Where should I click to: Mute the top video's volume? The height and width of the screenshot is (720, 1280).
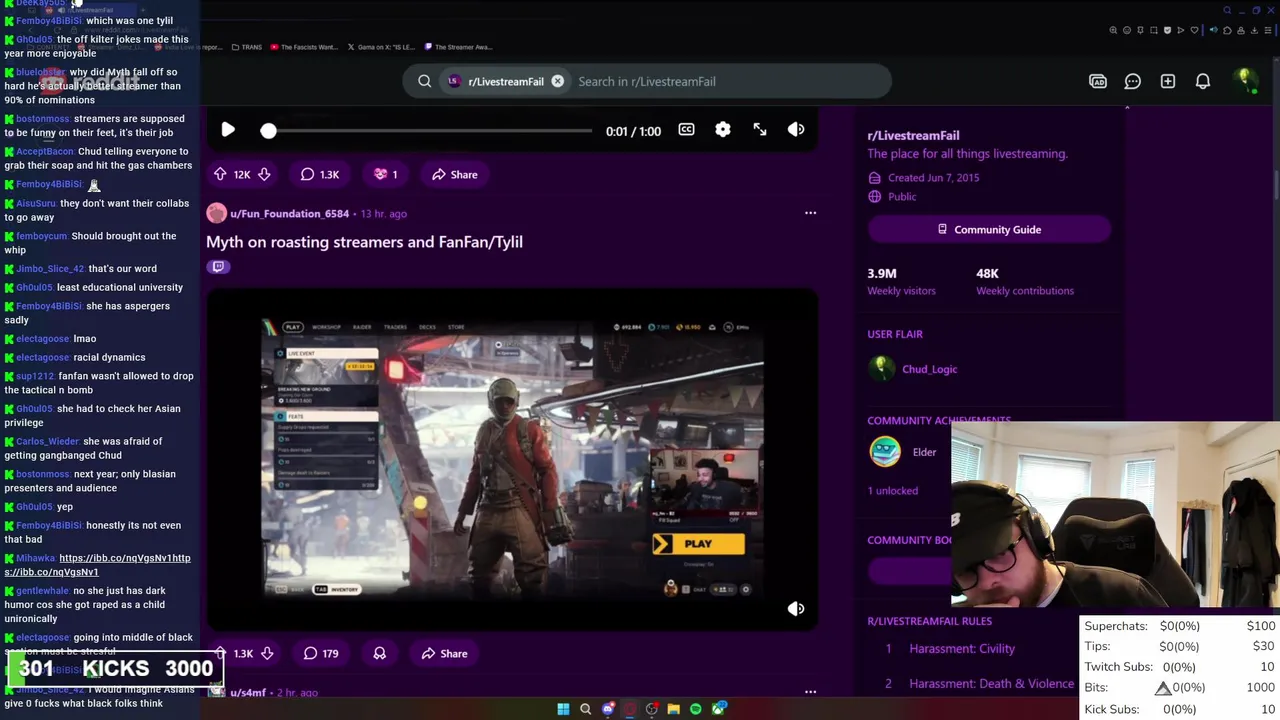coord(796,130)
